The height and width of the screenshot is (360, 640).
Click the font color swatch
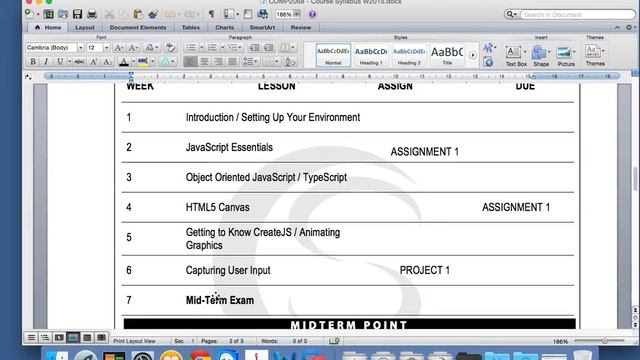click(x=124, y=62)
